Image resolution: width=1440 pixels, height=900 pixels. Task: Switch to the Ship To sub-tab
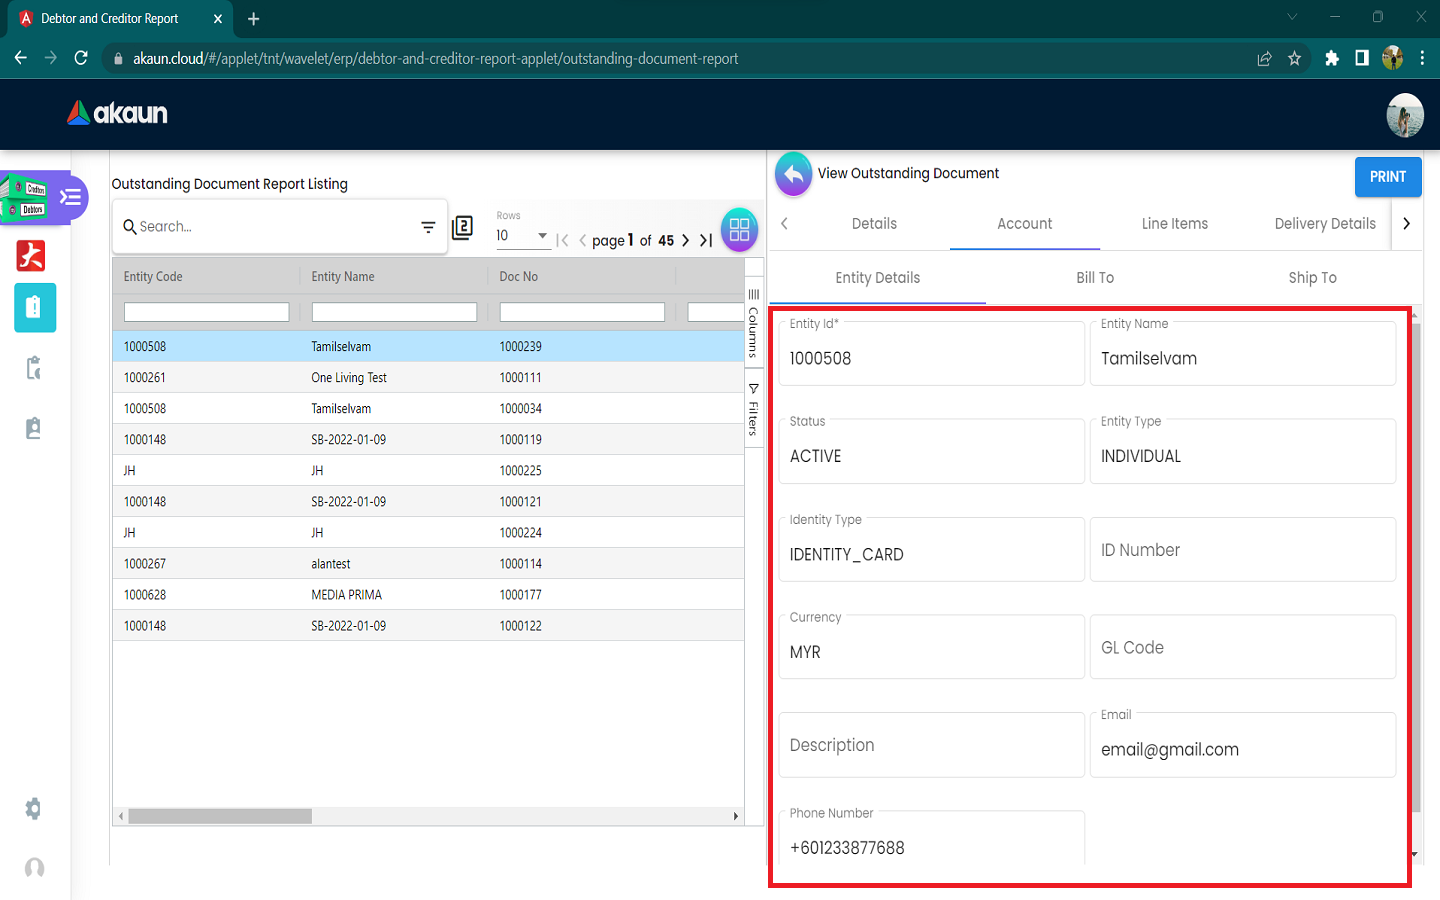point(1311,278)
